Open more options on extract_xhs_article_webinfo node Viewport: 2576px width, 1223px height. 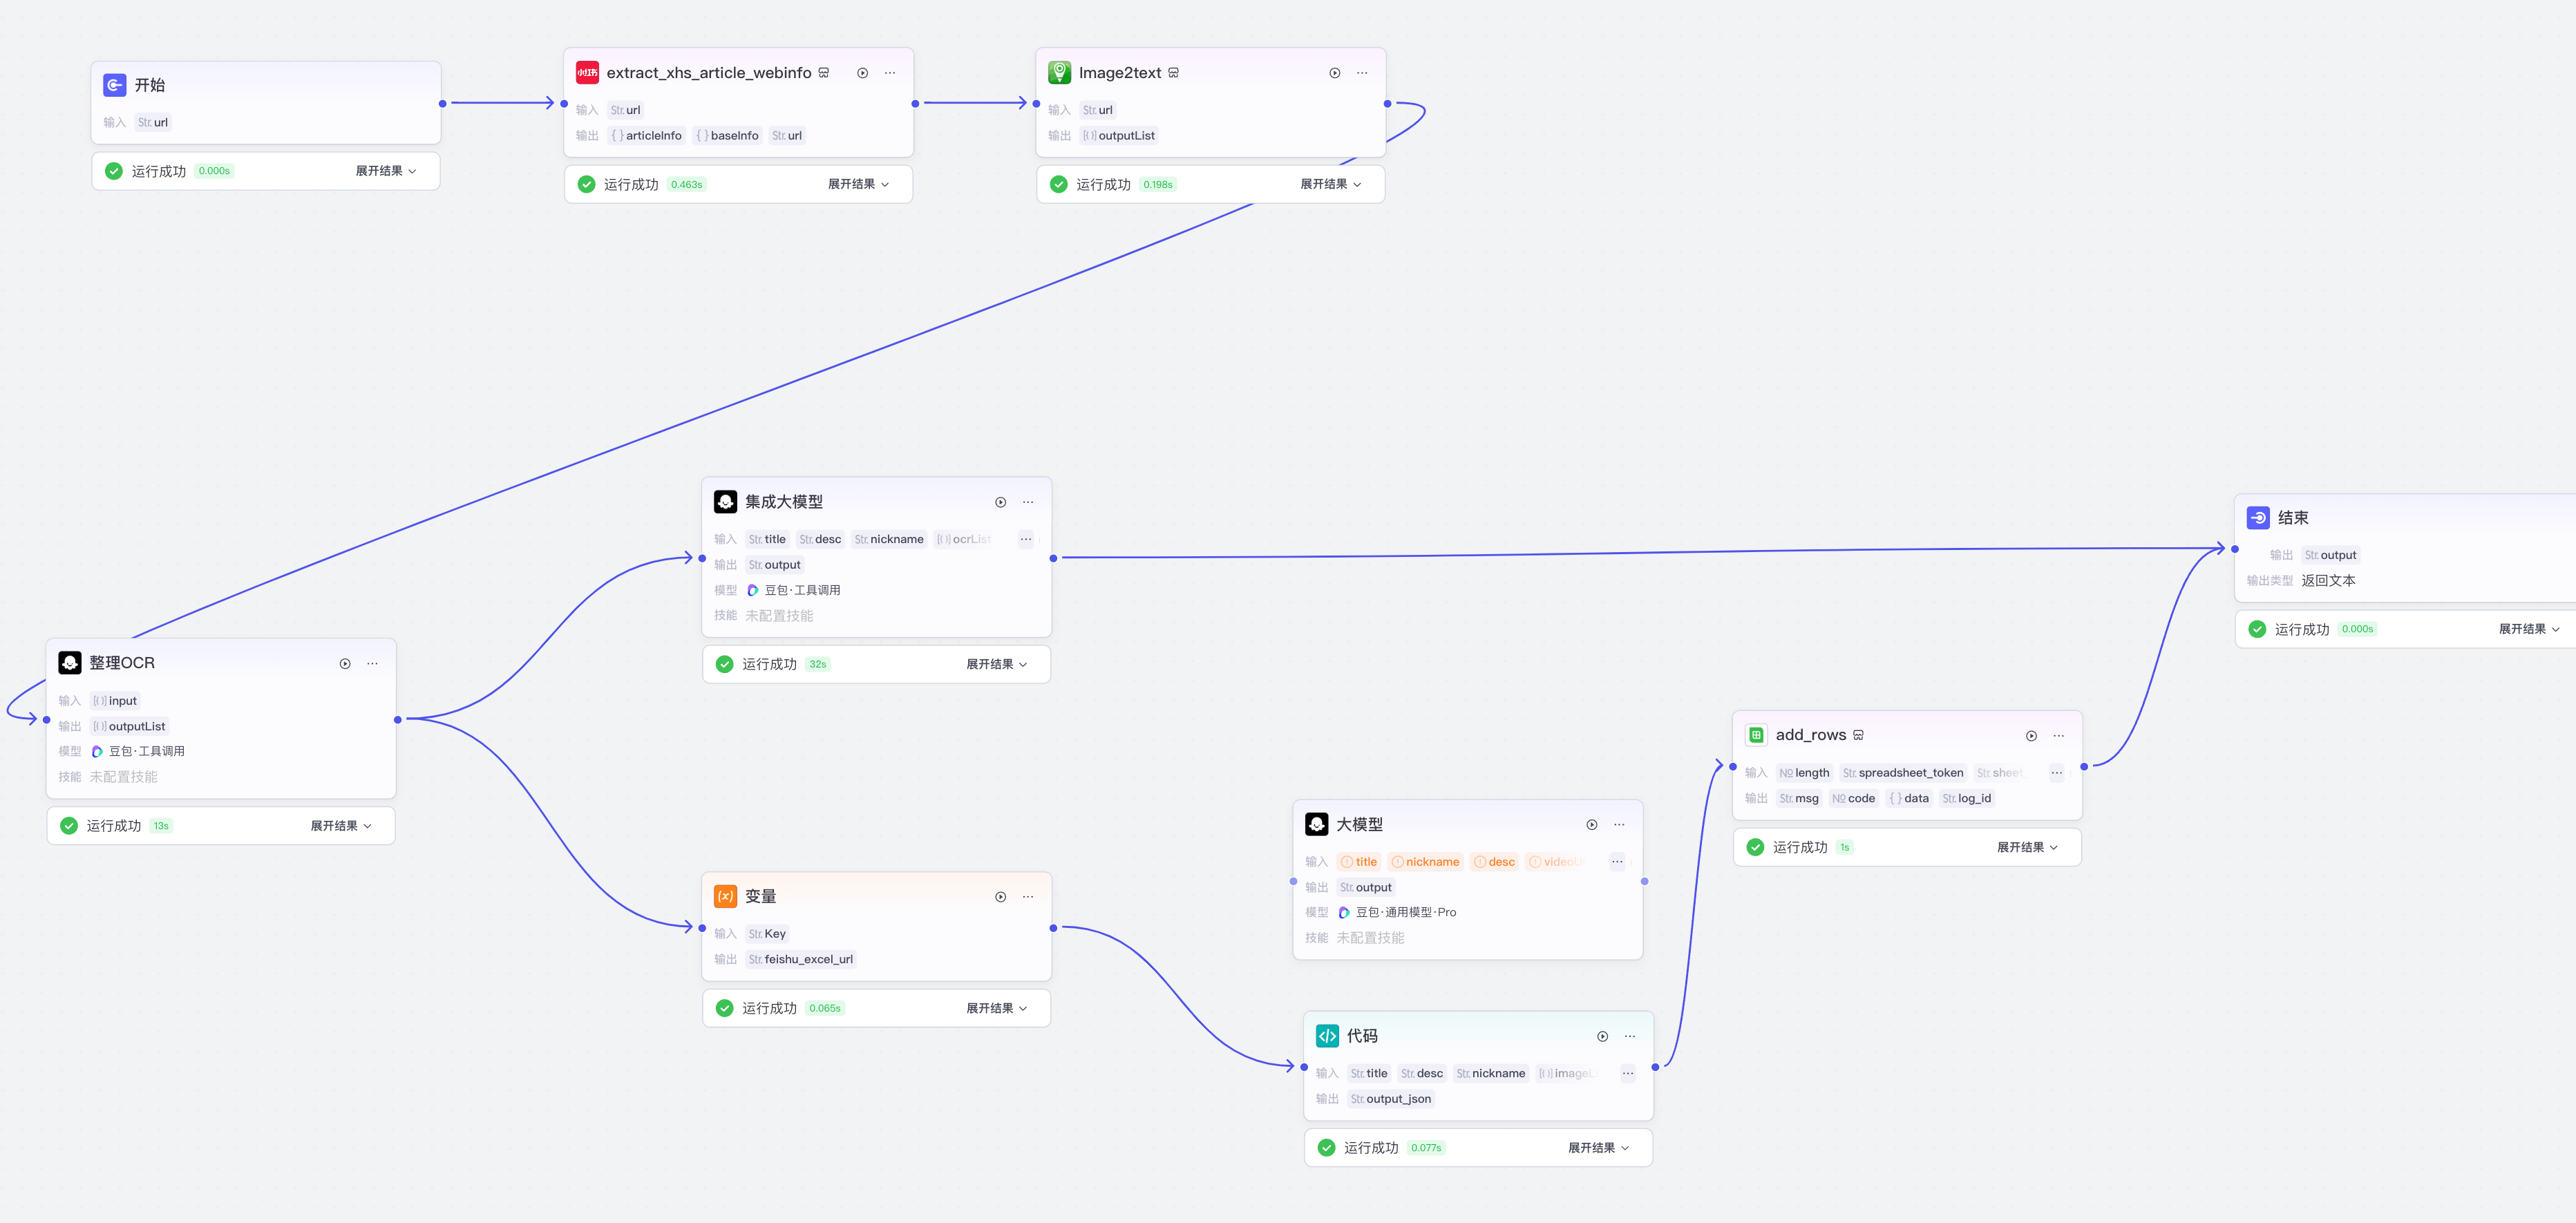(x=890, y=73)
